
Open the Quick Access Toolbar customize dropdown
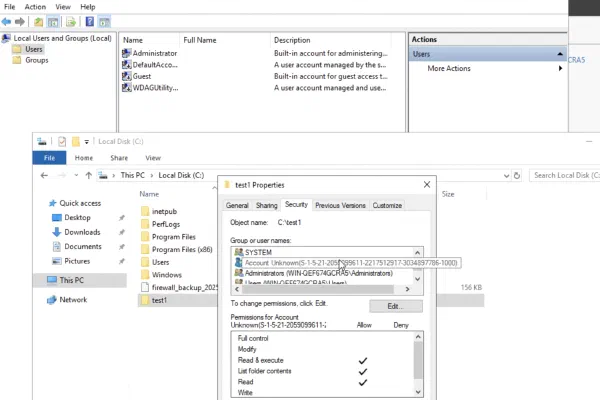pyautogui.click(x=86, y=142)
